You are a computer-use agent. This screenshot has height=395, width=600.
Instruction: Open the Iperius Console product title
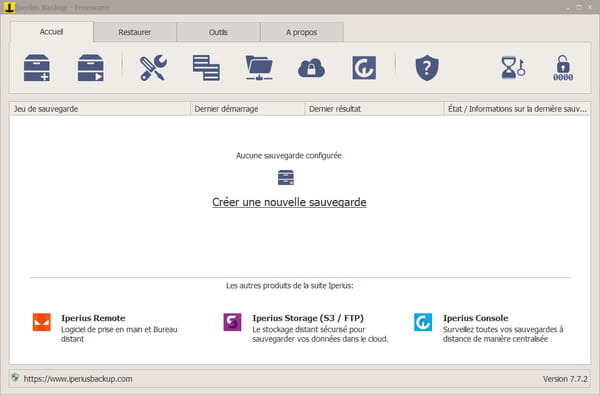coord(476,318)
